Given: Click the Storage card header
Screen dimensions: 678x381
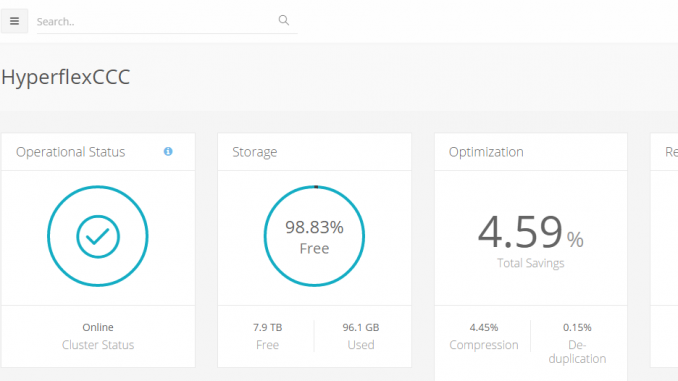Looking at the screenshot, I should tap(314, 152).
